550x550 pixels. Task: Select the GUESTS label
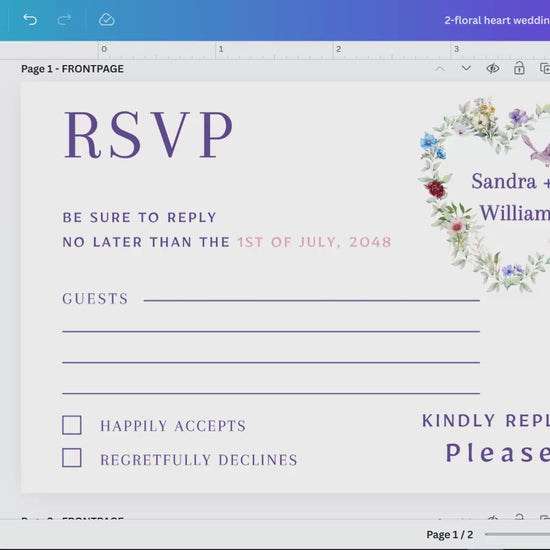pos(95,299)
